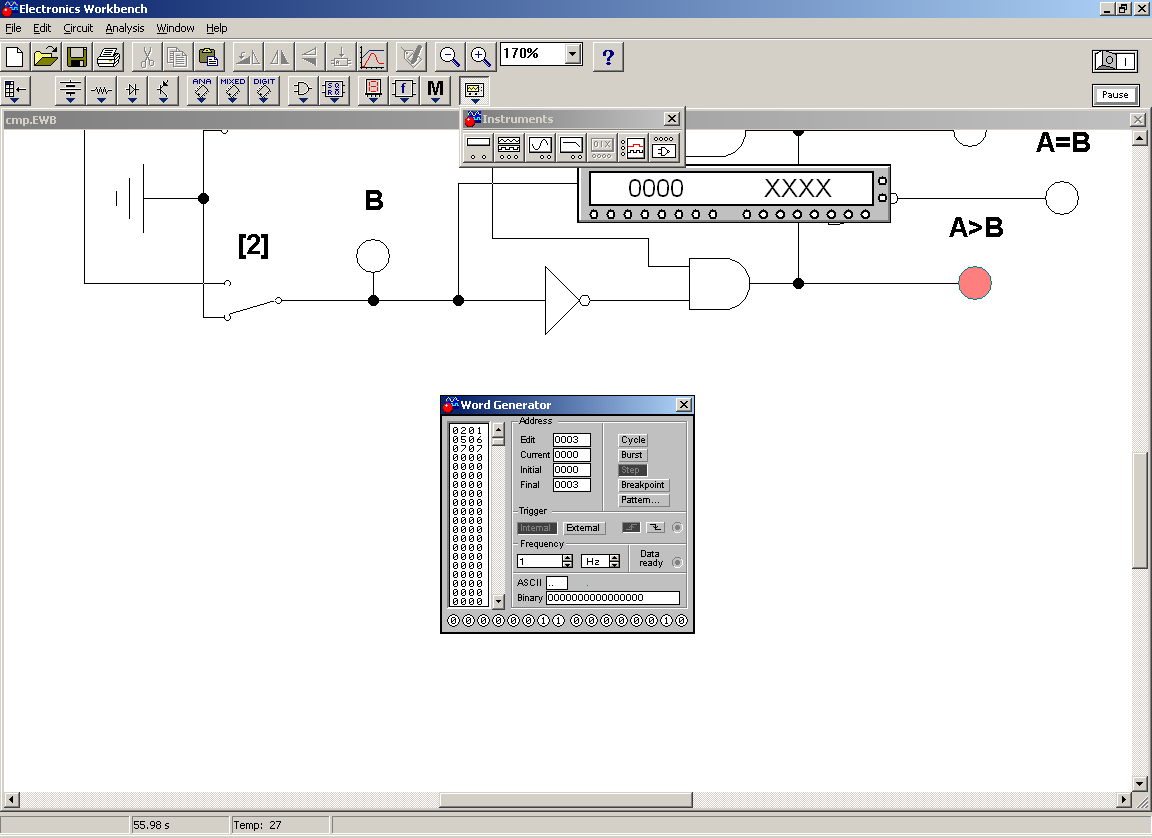Viewport: 1152px width, 838px height.
Task: Open the Controls function bin
Action: [x=404, y=91]
